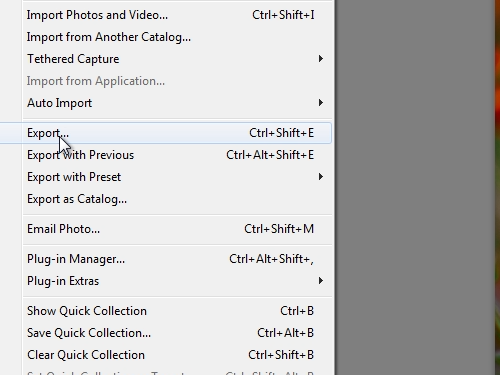Open Import Photos and Video dialog

click(177, 15)
